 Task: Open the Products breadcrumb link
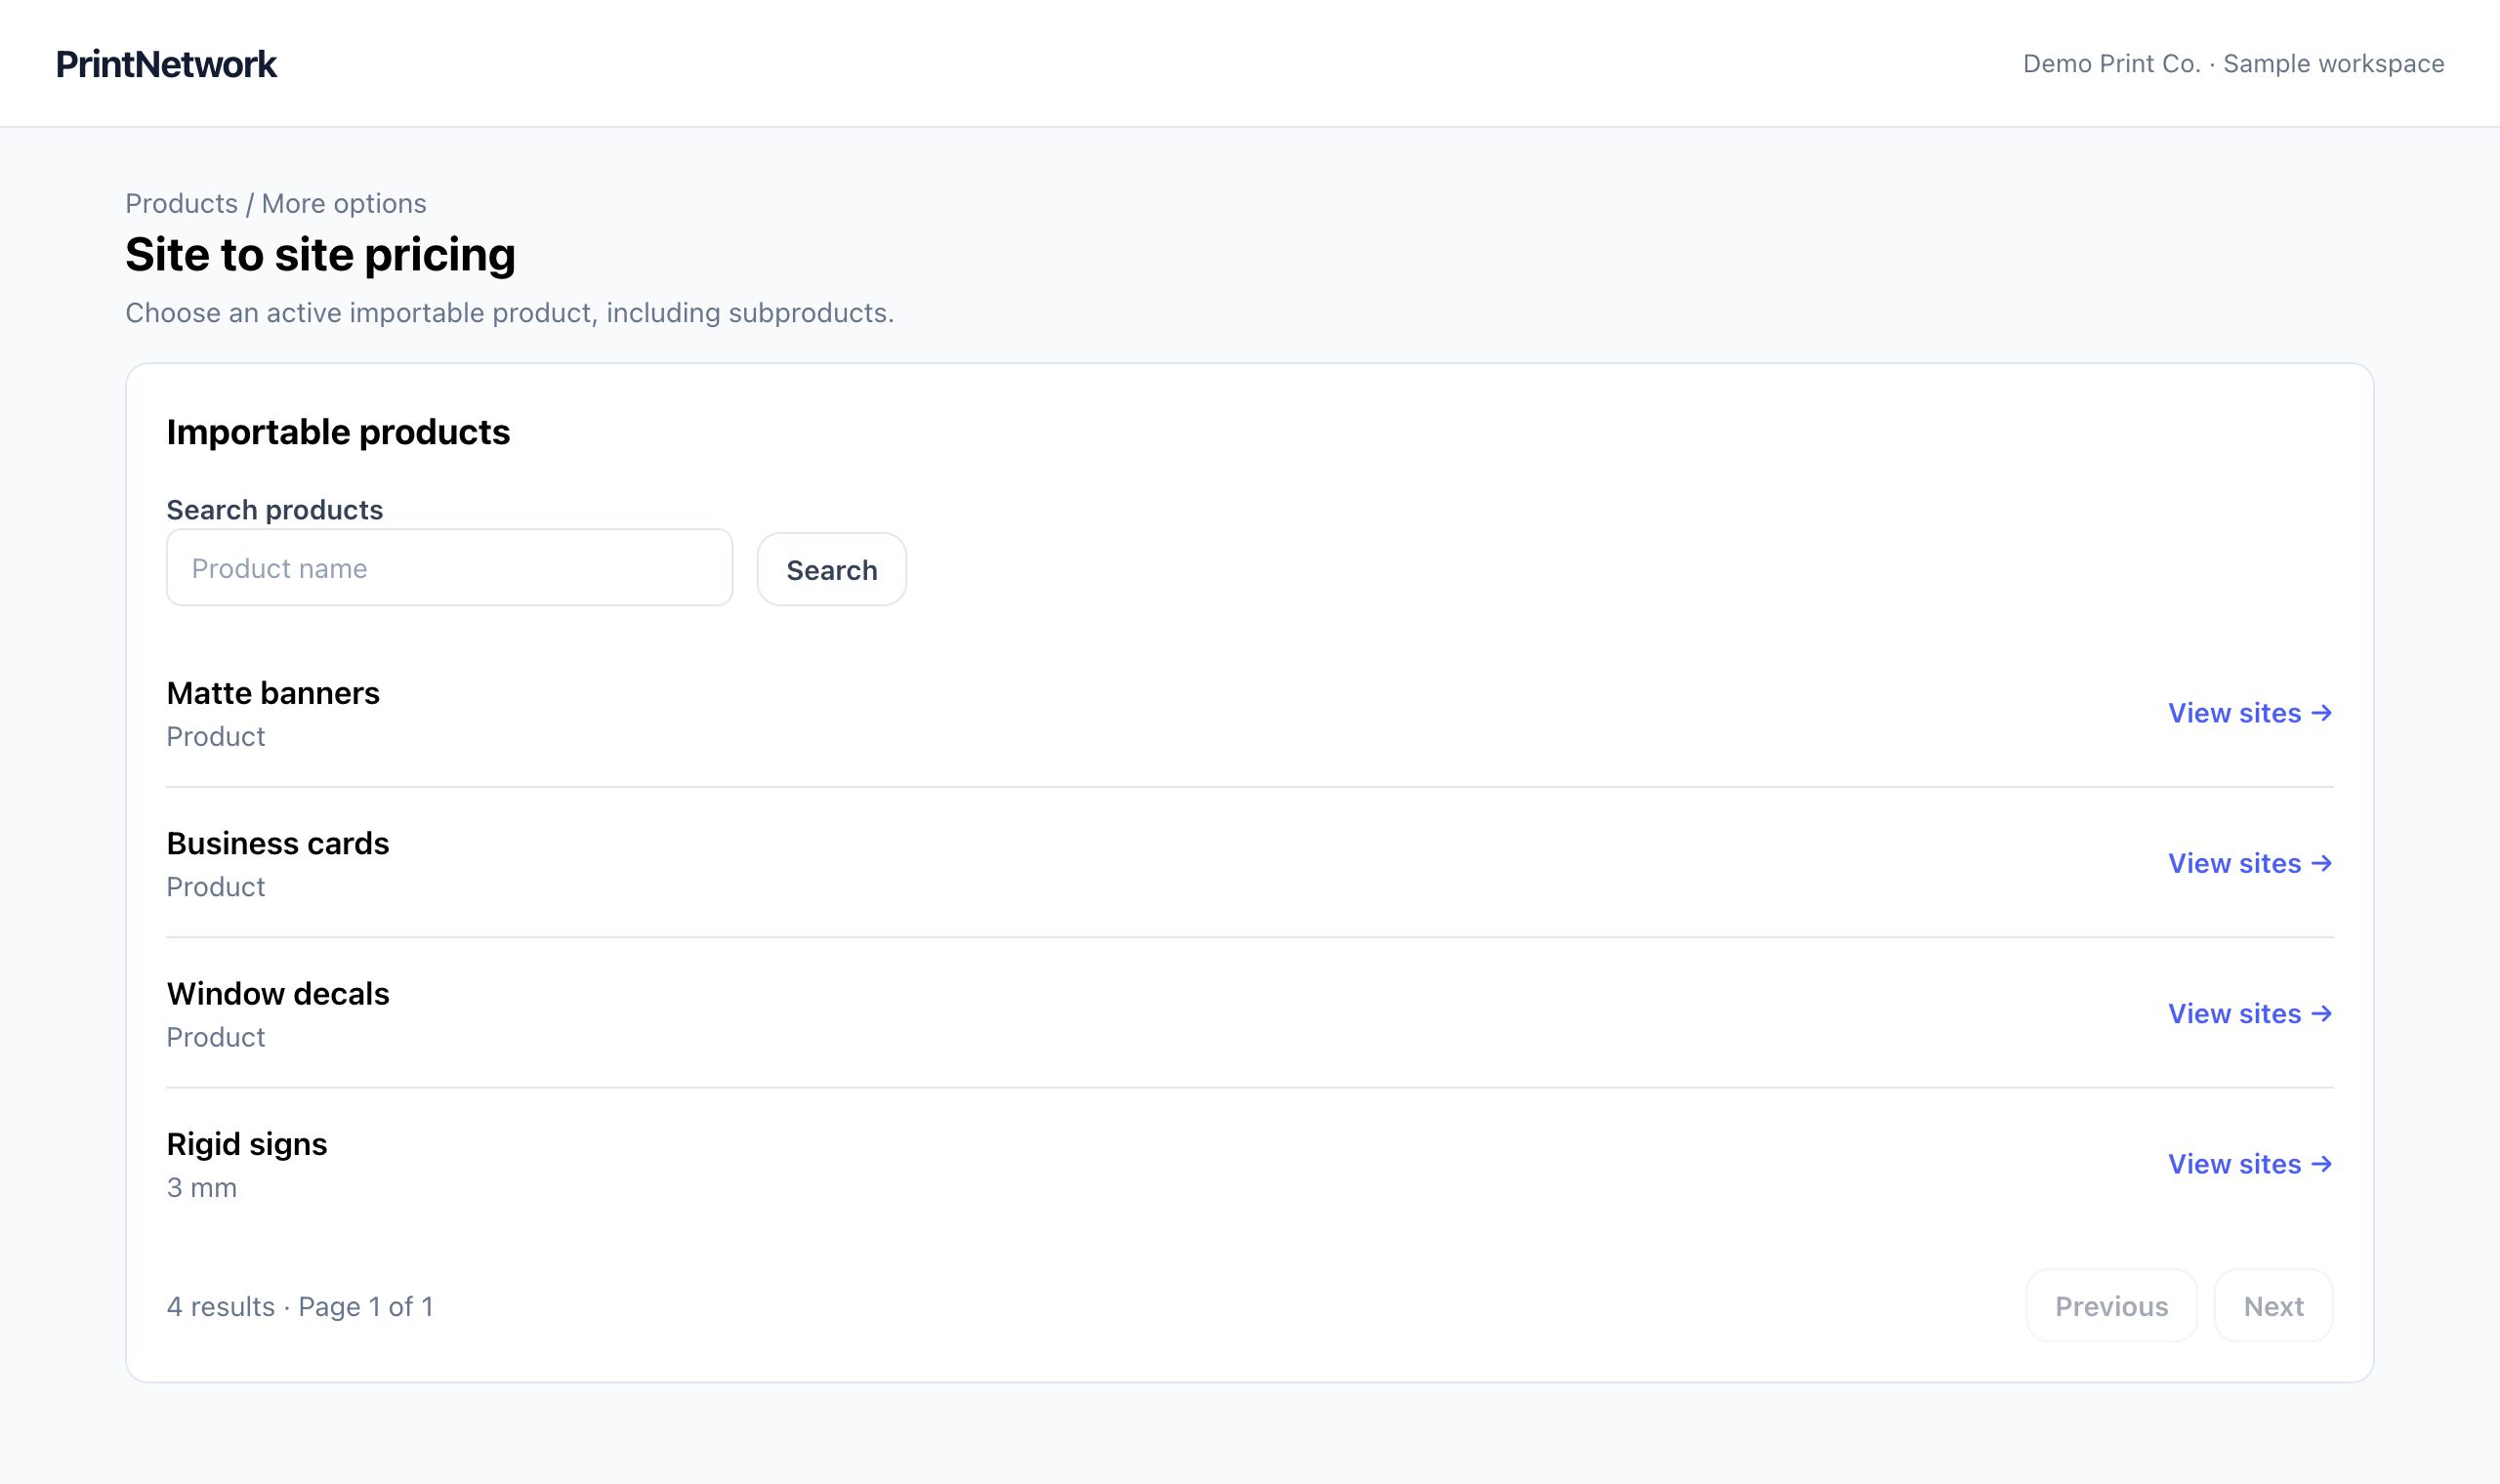click(181, 203)
